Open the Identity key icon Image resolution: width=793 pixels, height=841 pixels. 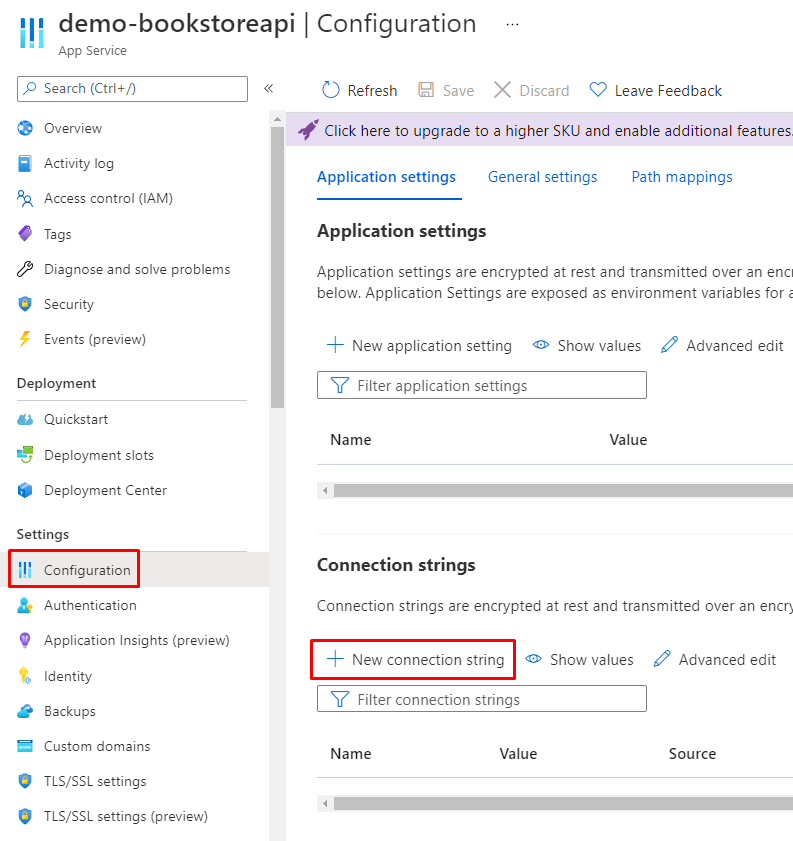pos(25,676)
